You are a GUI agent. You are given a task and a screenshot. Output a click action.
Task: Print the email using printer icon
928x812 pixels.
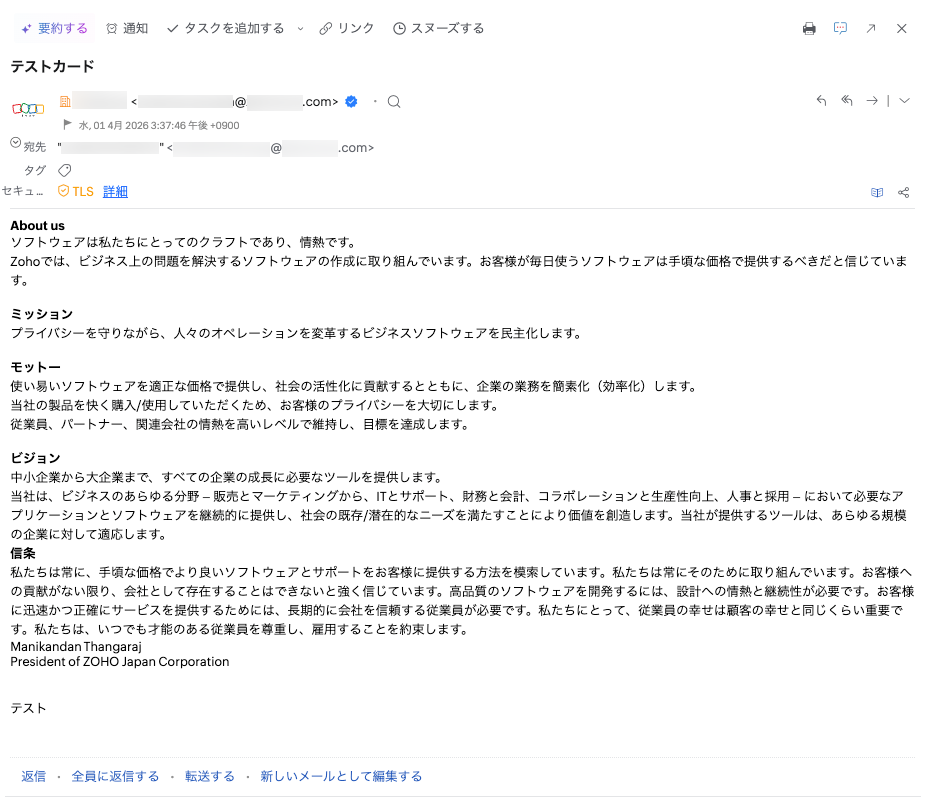click(x=809, y=29)
